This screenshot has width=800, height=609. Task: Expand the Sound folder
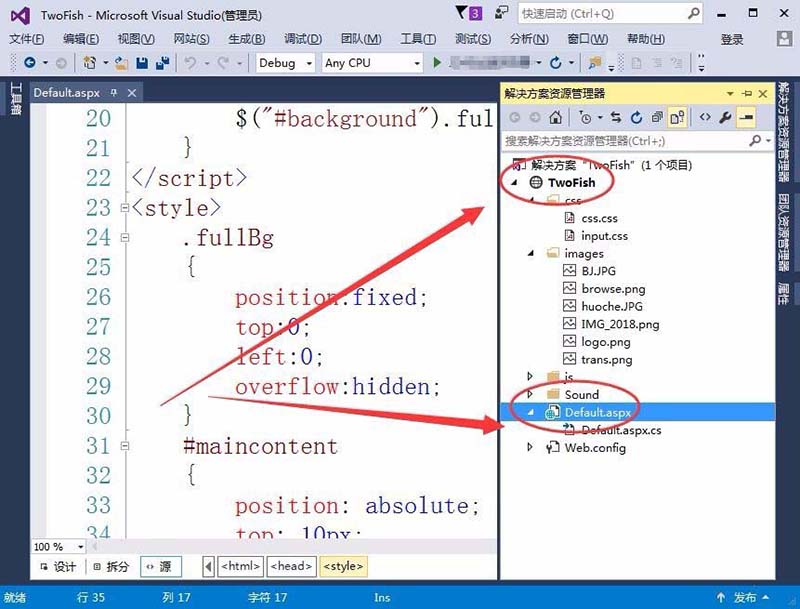tap(530, 394)
